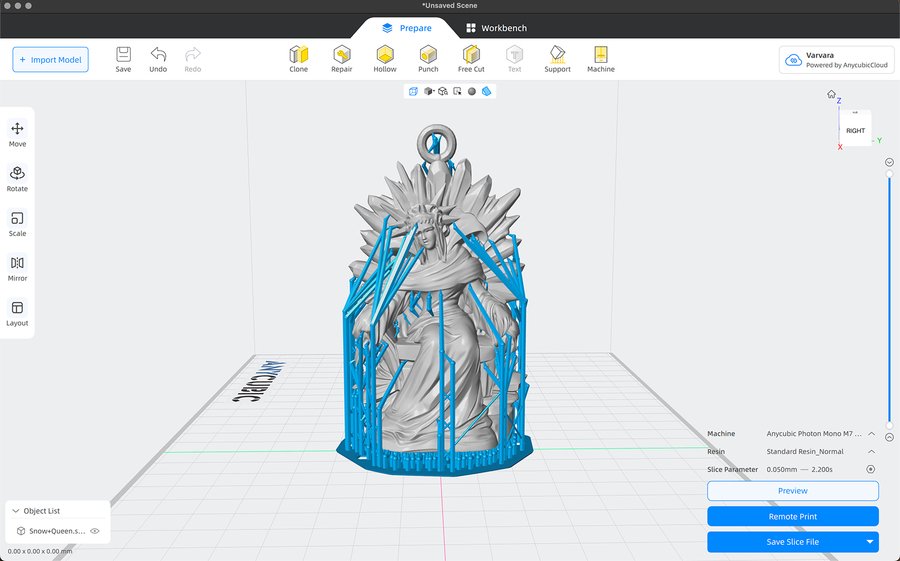Open the Layout tool
Viewport: 900px width, 561px height.
pyautogui.click(x=17, y=313)
